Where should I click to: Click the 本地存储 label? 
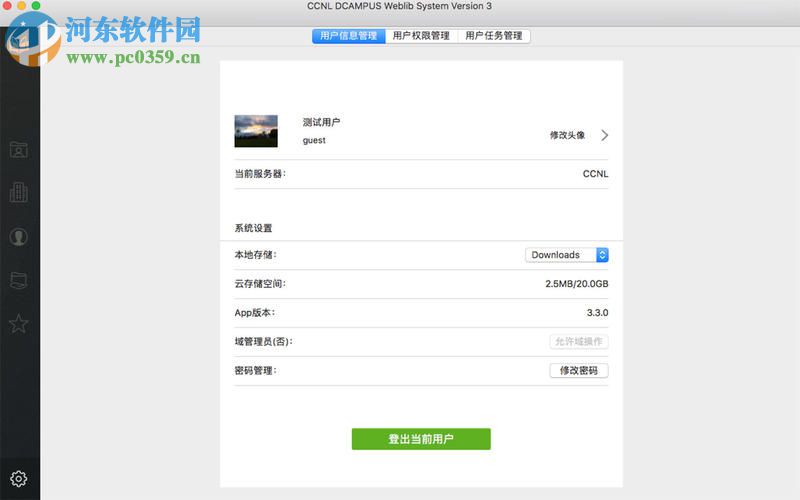click(256, 255)
